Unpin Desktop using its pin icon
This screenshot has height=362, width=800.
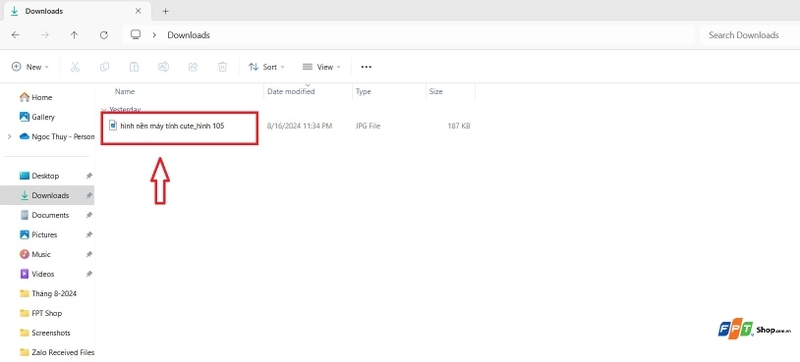click(x=89, y=176)
